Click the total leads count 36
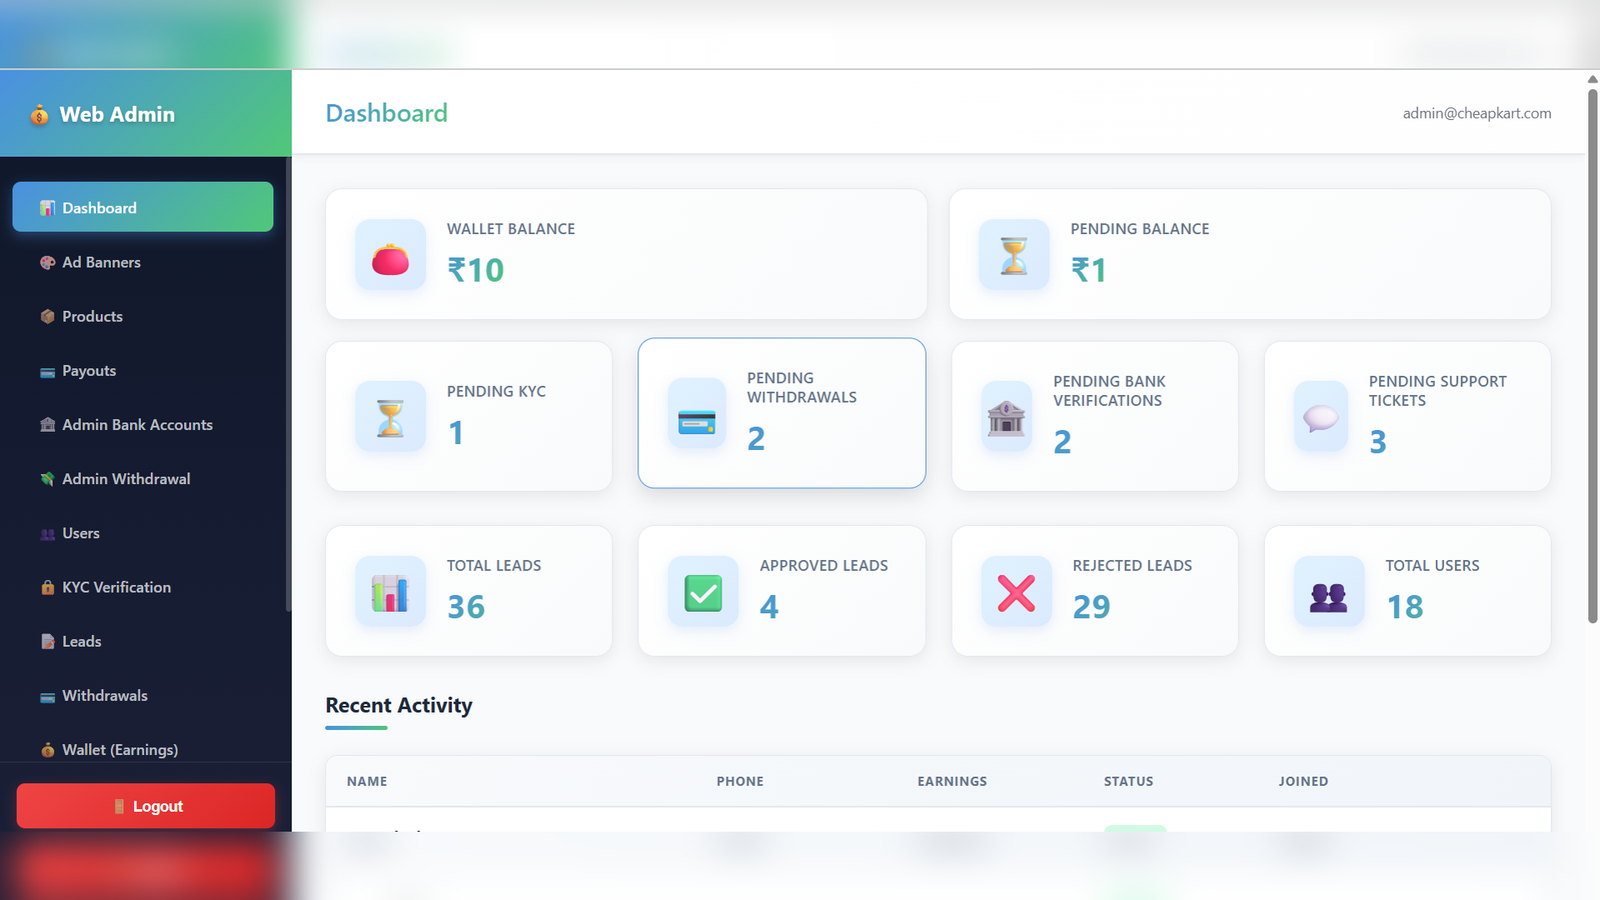Viewport: 1600px width, 900px height. click(x=466, y=607)
